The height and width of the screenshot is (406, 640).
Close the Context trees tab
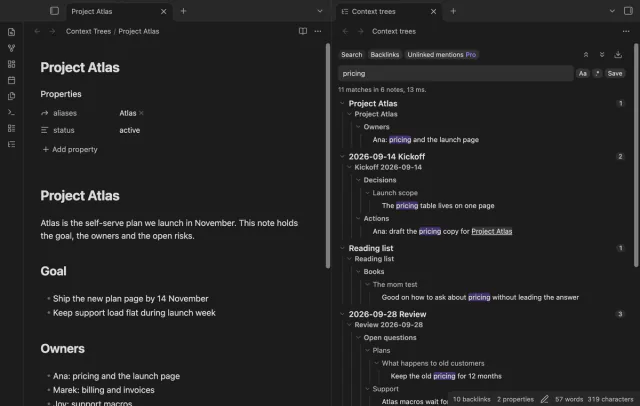(433, 11)
